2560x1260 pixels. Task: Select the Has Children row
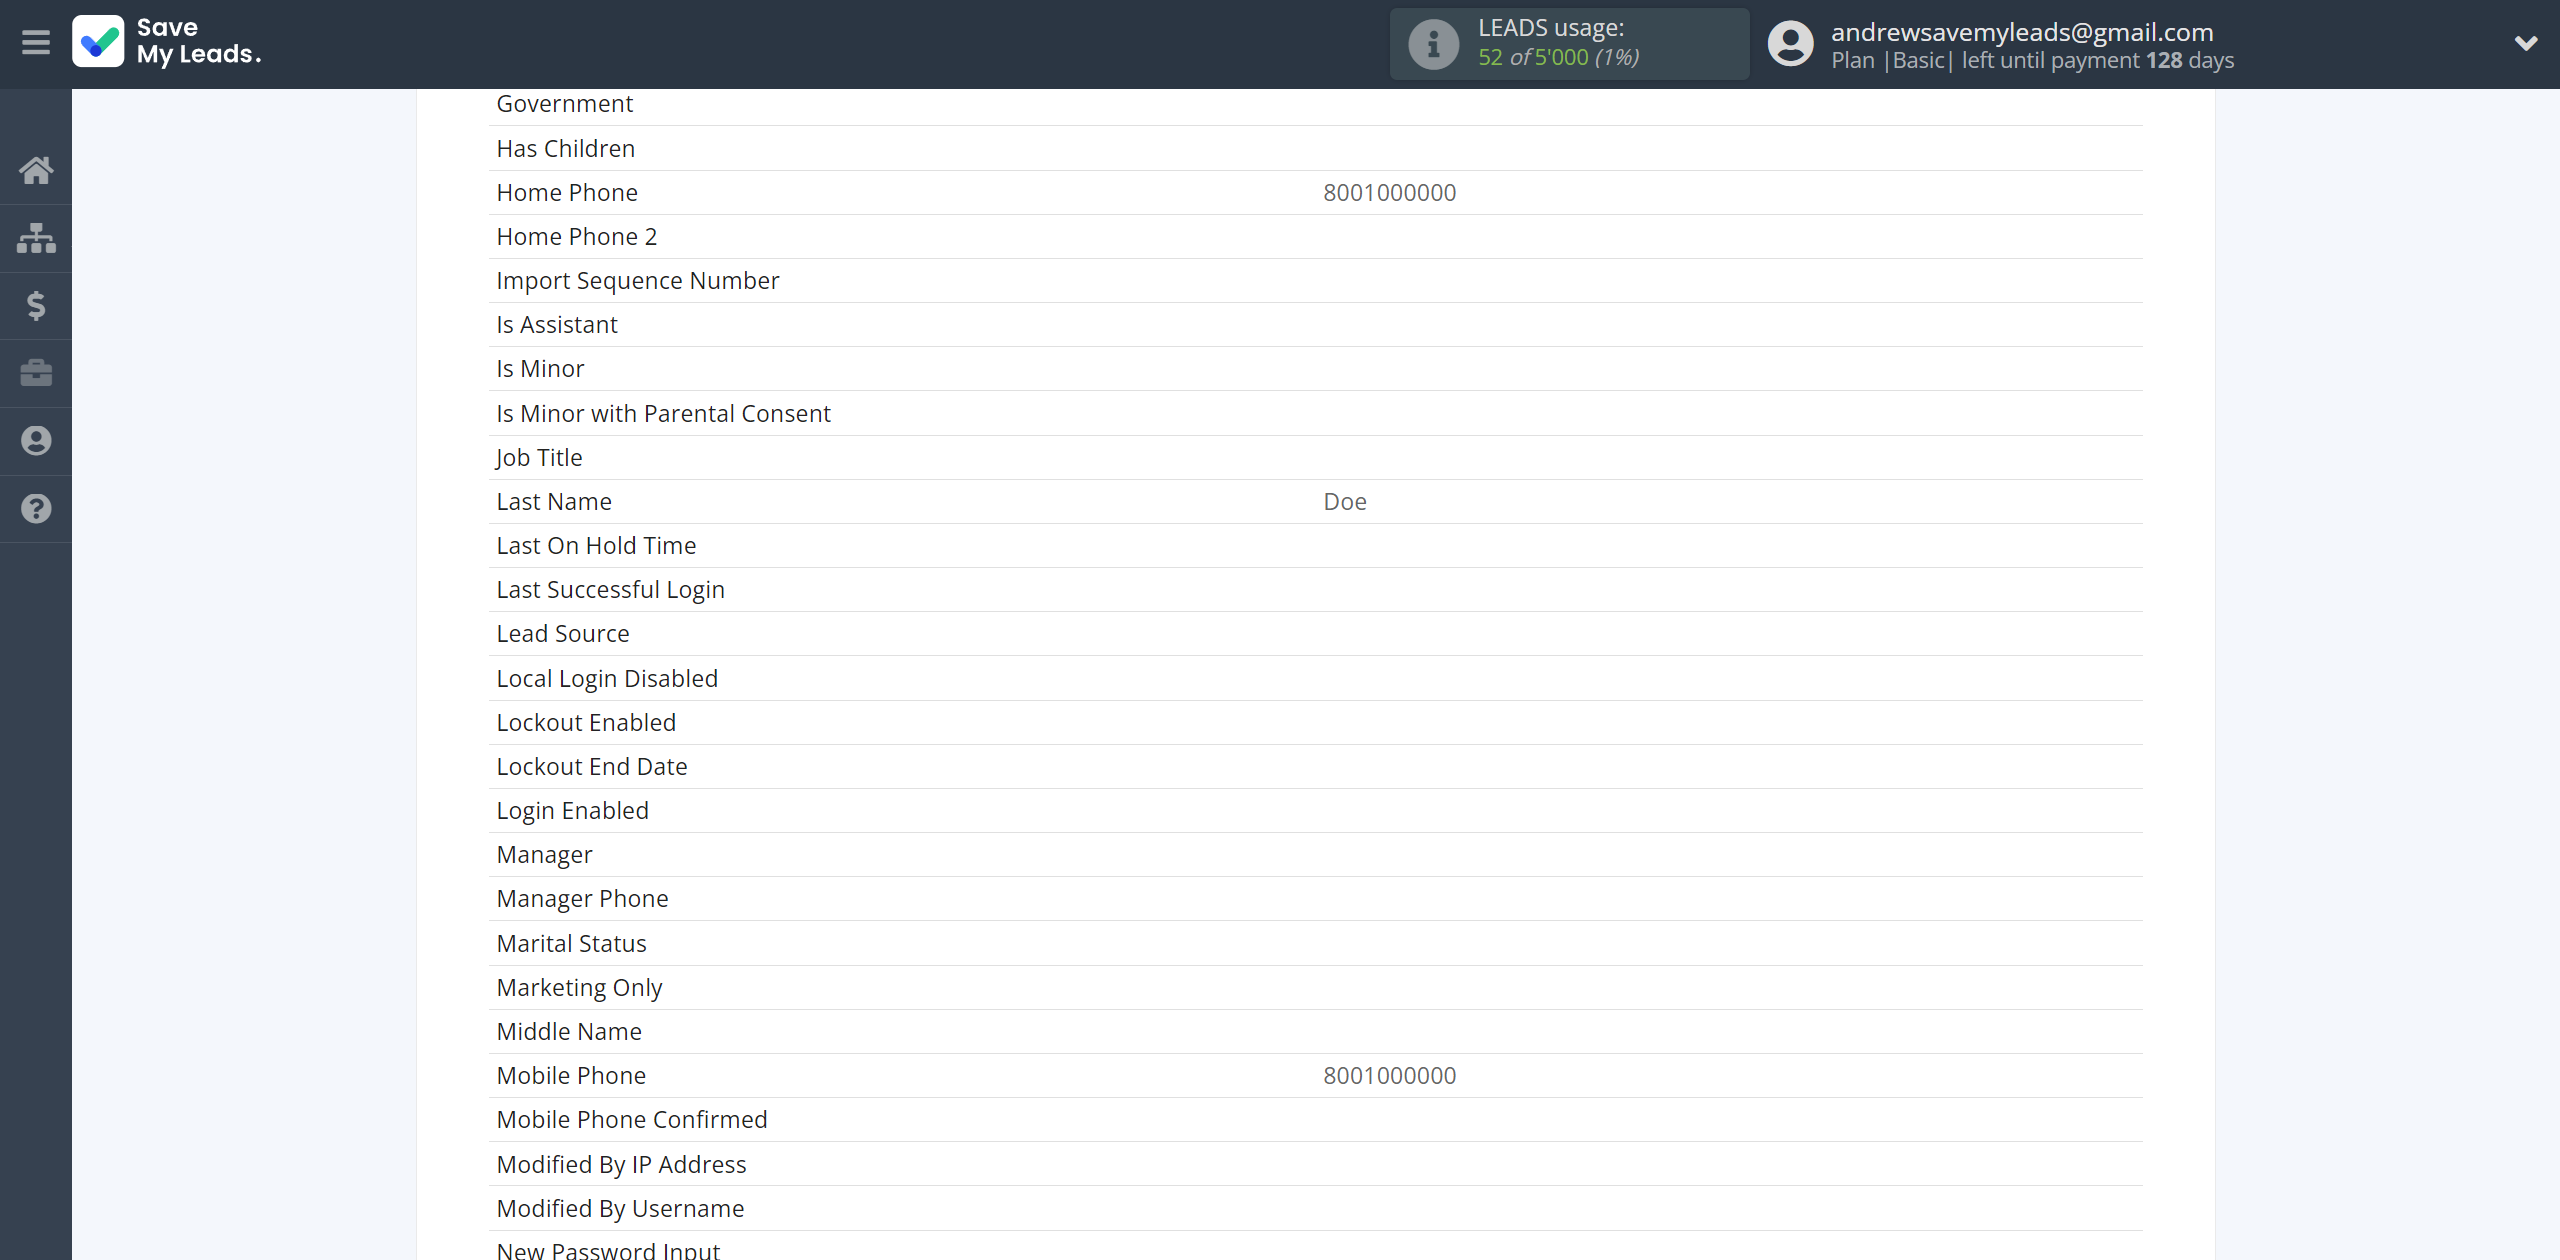1315,148
